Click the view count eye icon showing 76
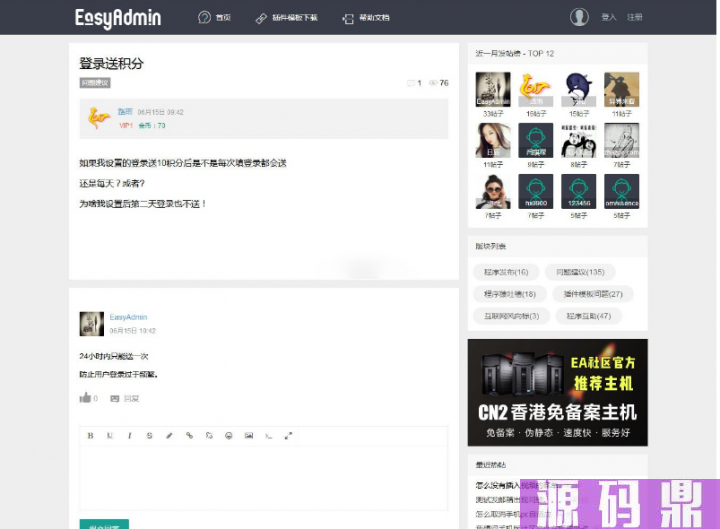This screenshot has height=529, width=720. [x=433, y=83]
